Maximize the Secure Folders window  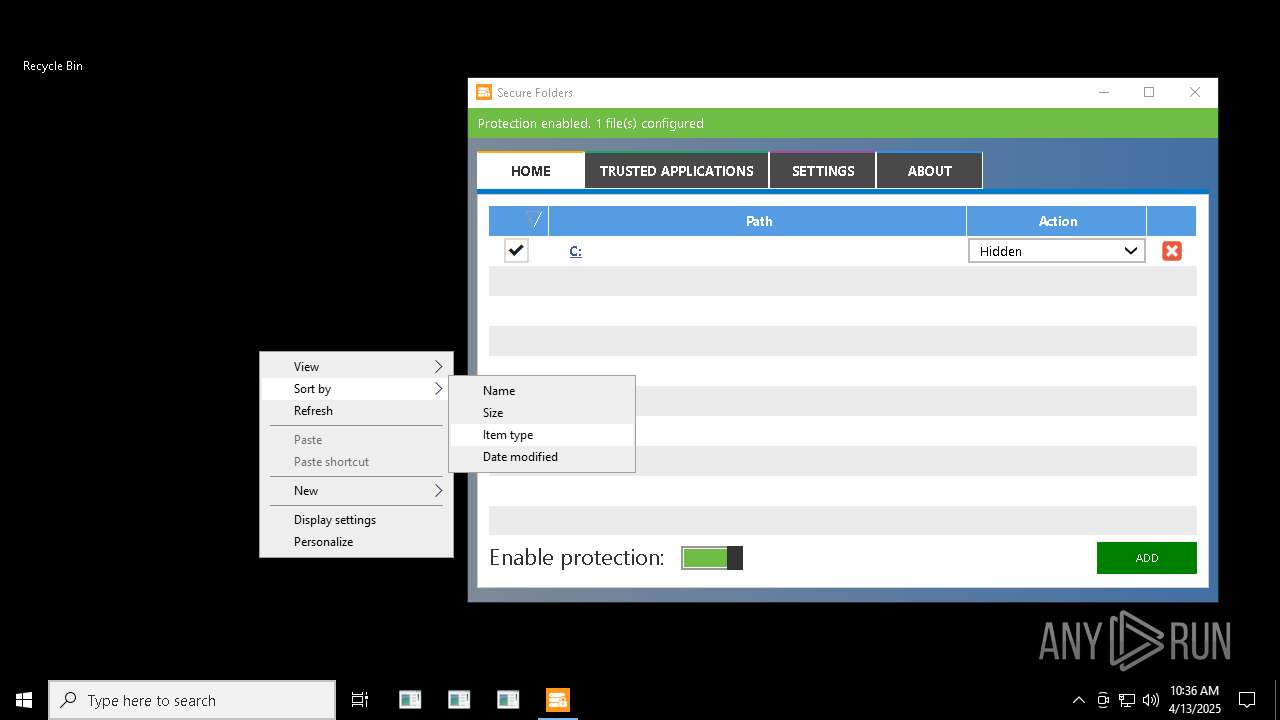[x=1149, y=92]
